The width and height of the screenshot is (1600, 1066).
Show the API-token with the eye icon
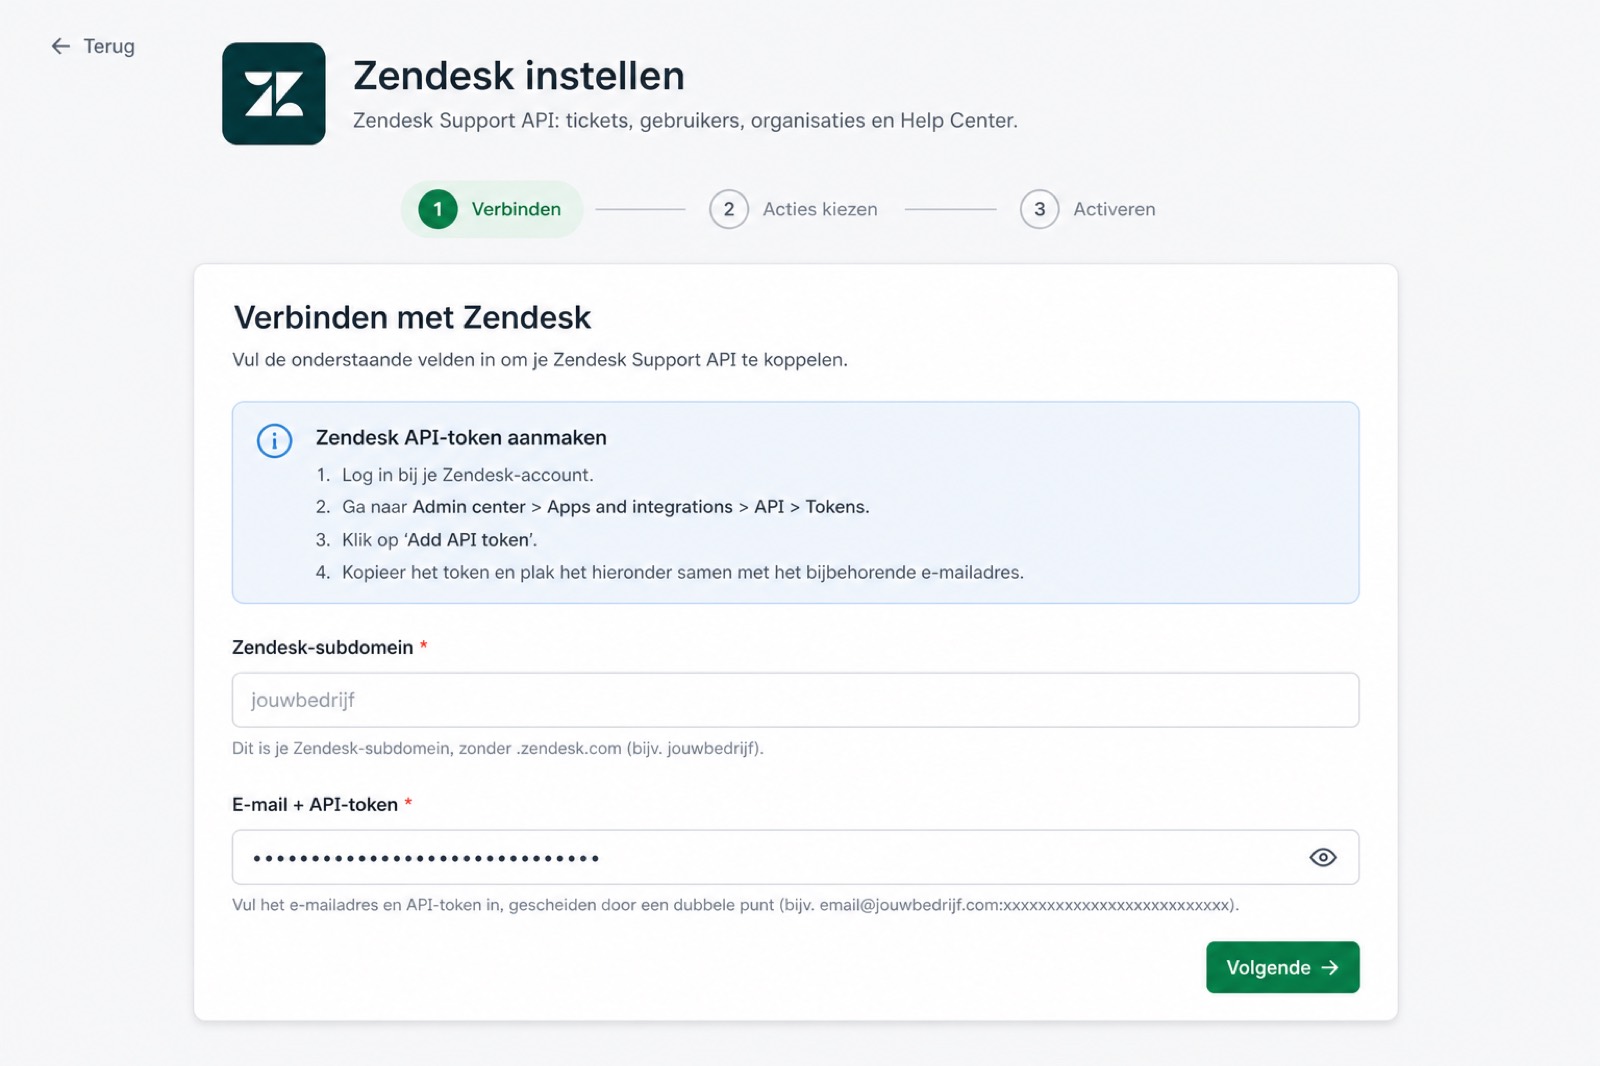tap(1323, 857)
